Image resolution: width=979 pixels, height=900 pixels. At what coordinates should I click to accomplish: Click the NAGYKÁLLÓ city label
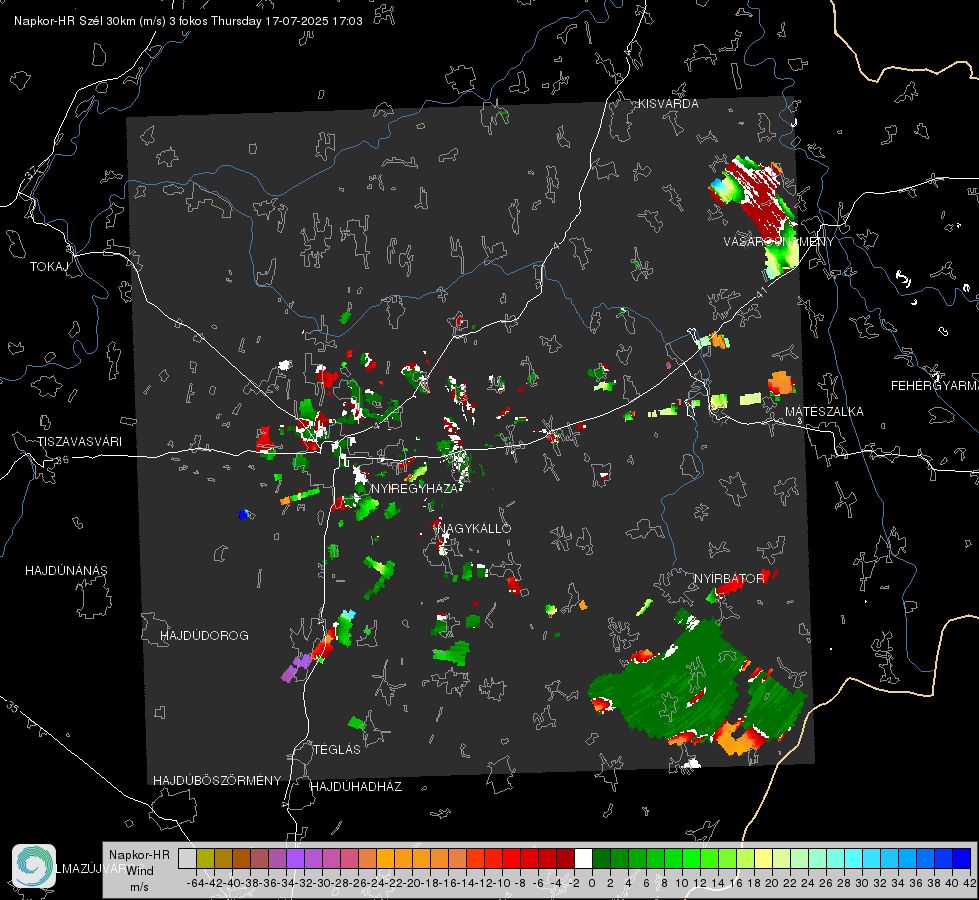(474, 528)
